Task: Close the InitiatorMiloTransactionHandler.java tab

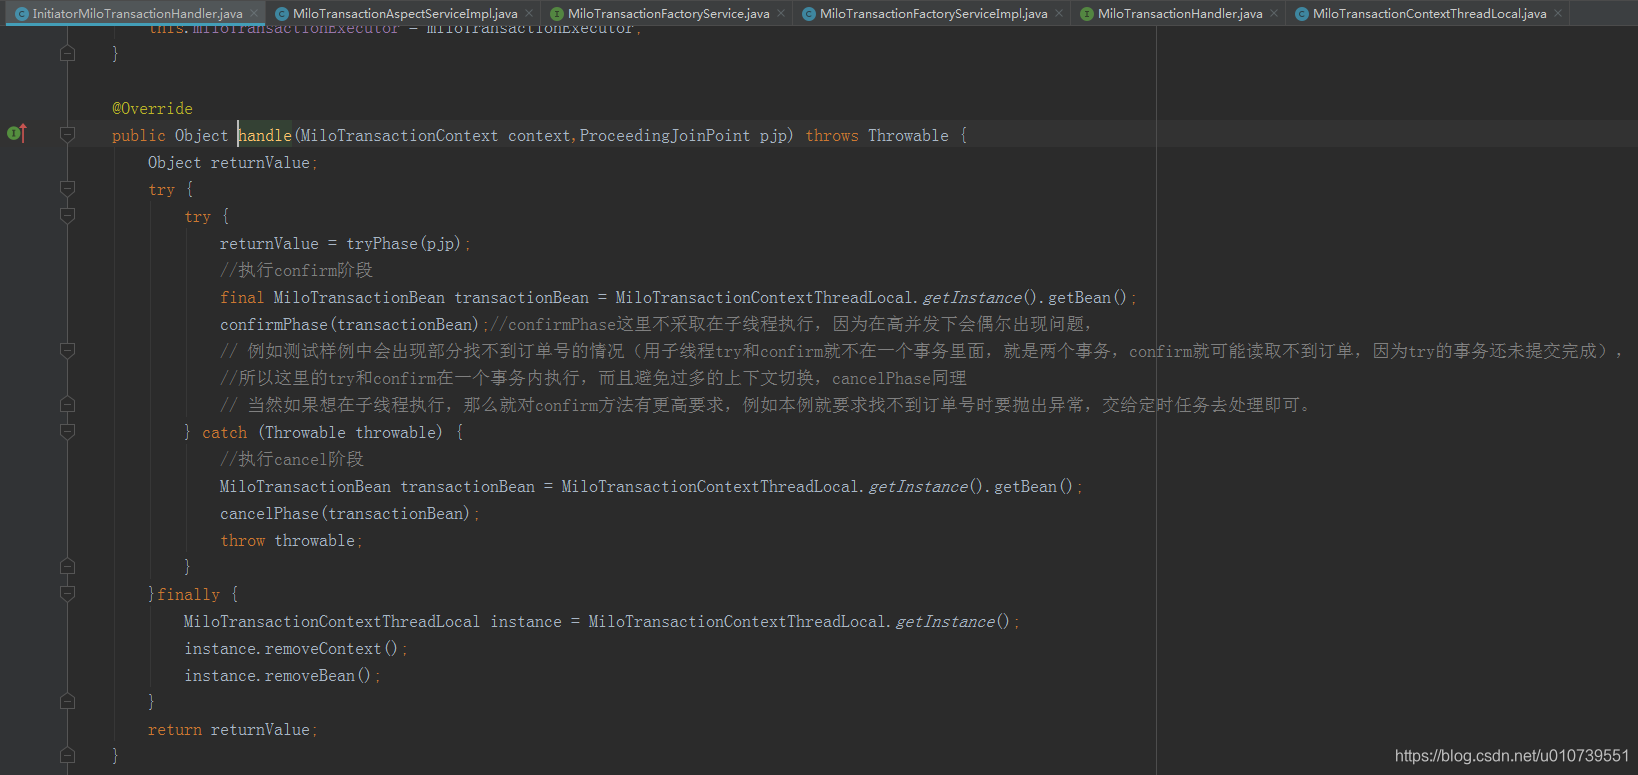Action: (x=254, y=13)
